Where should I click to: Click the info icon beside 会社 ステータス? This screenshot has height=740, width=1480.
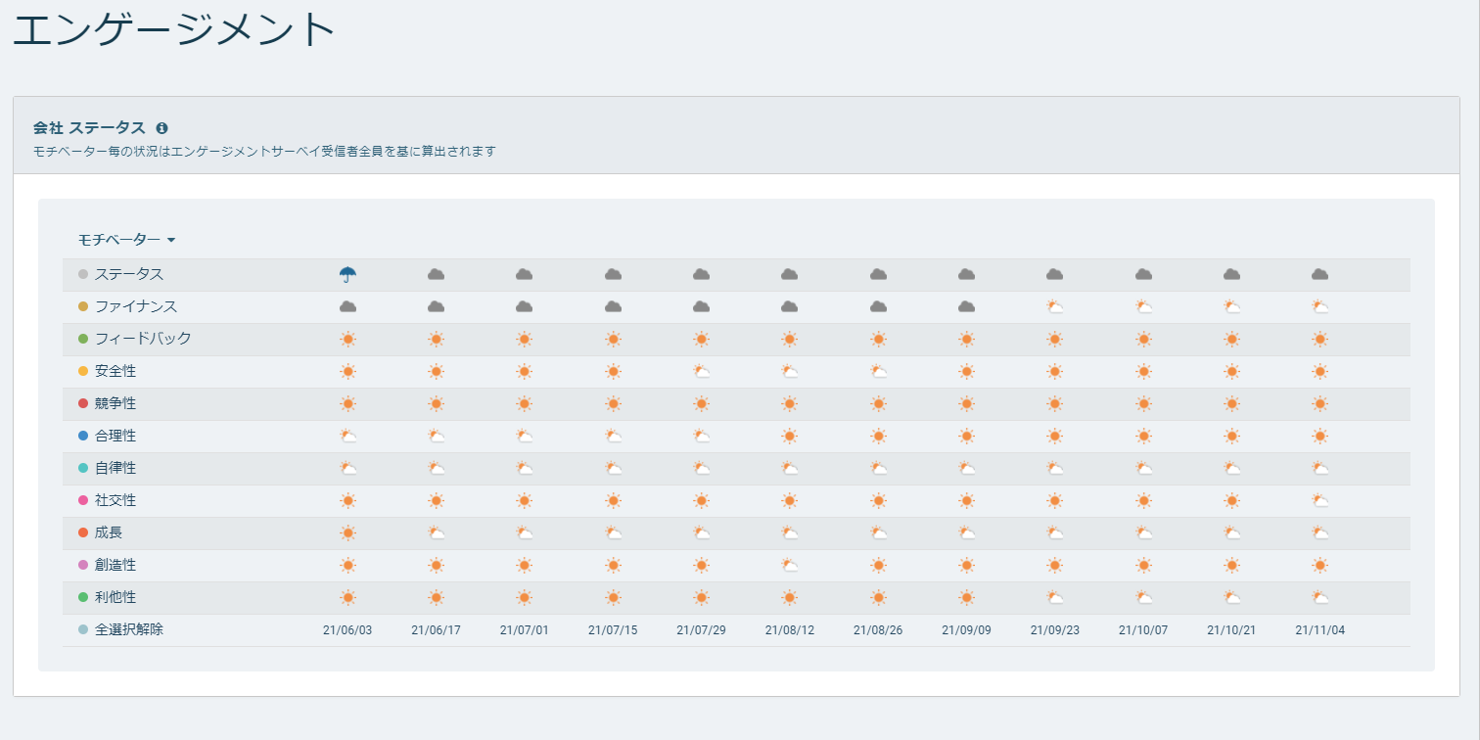(x=162, y=128)
